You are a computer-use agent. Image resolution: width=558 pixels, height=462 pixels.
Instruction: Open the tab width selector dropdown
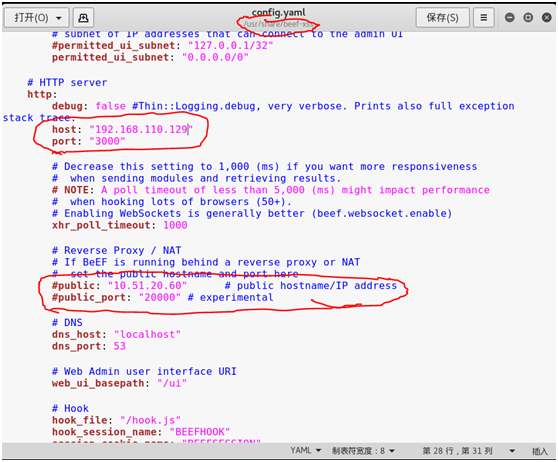coord(363,451)
